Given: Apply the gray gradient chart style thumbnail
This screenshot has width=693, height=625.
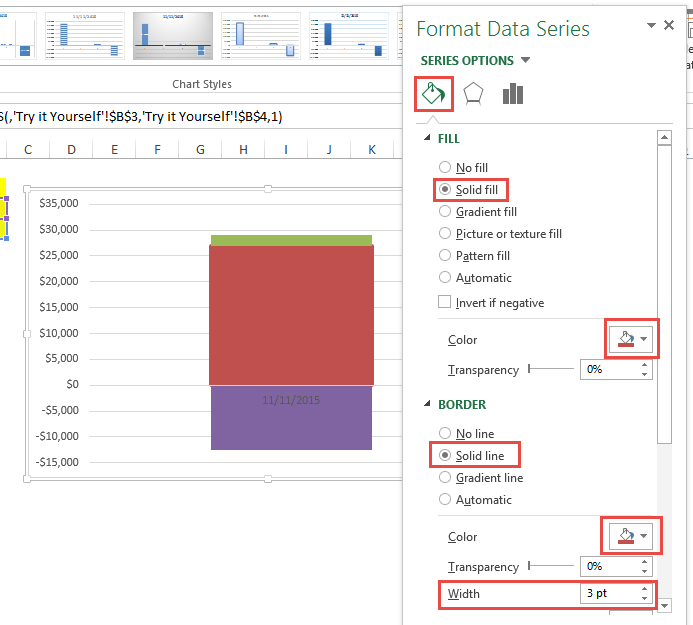Looking at the screenshot, I should (x=173, y=36).
